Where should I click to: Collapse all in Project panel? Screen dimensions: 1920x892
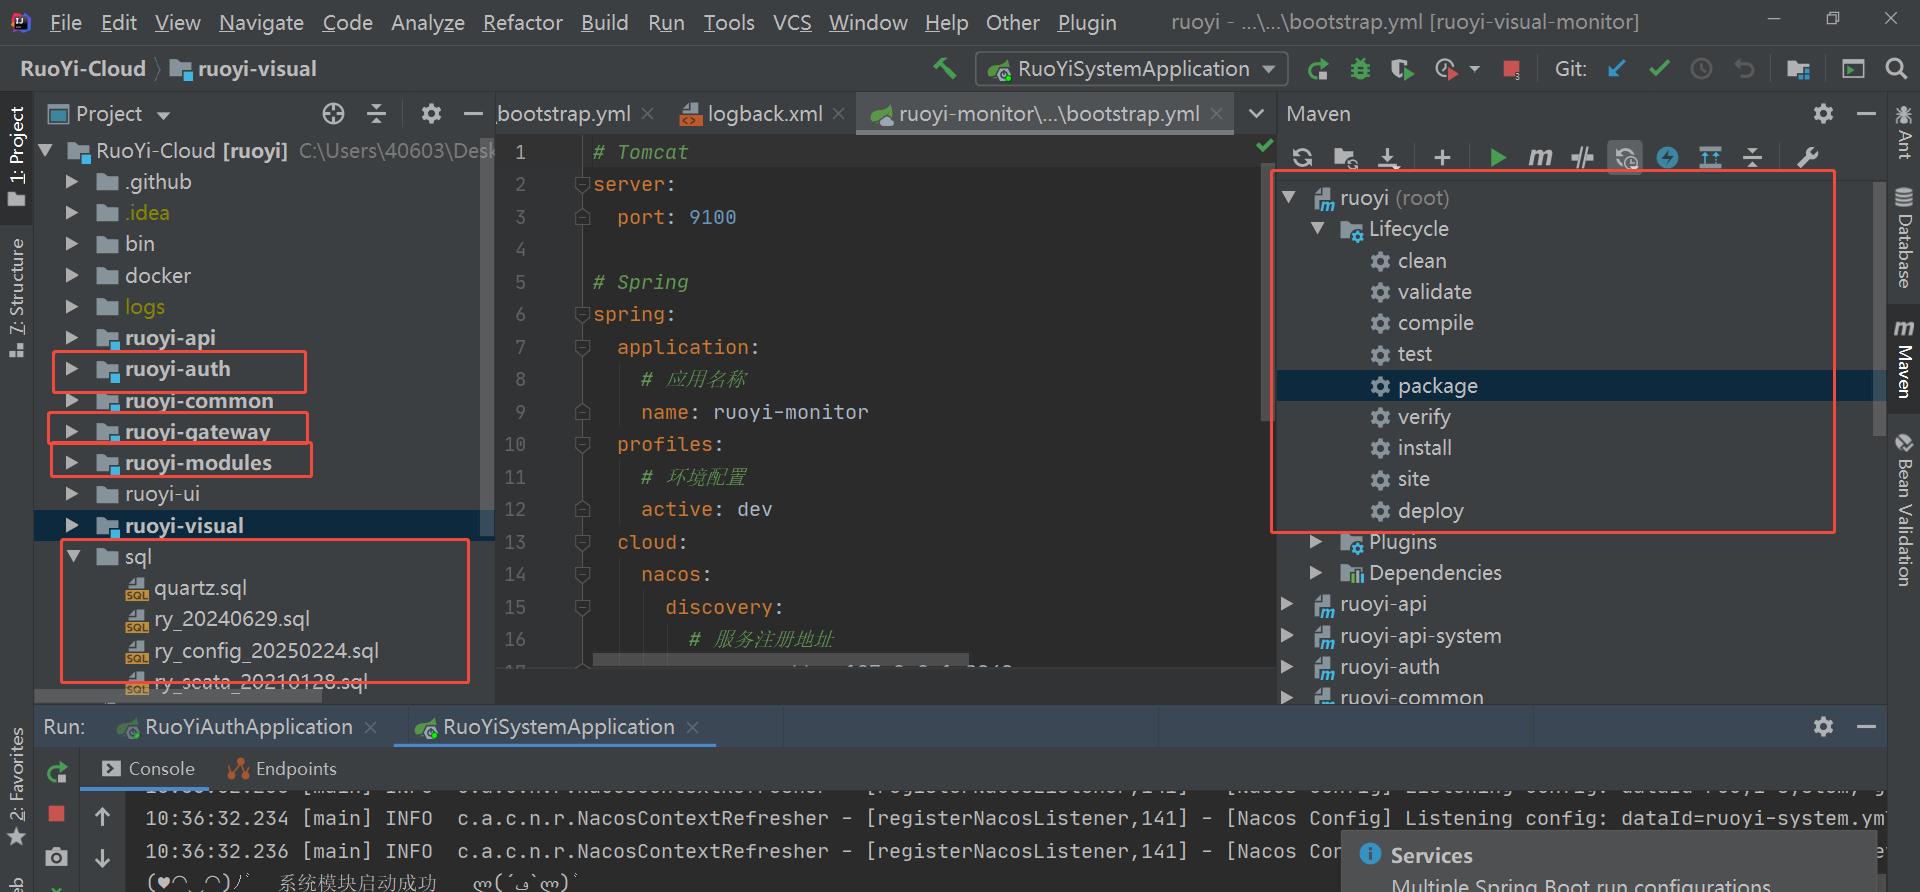(376, 114)
